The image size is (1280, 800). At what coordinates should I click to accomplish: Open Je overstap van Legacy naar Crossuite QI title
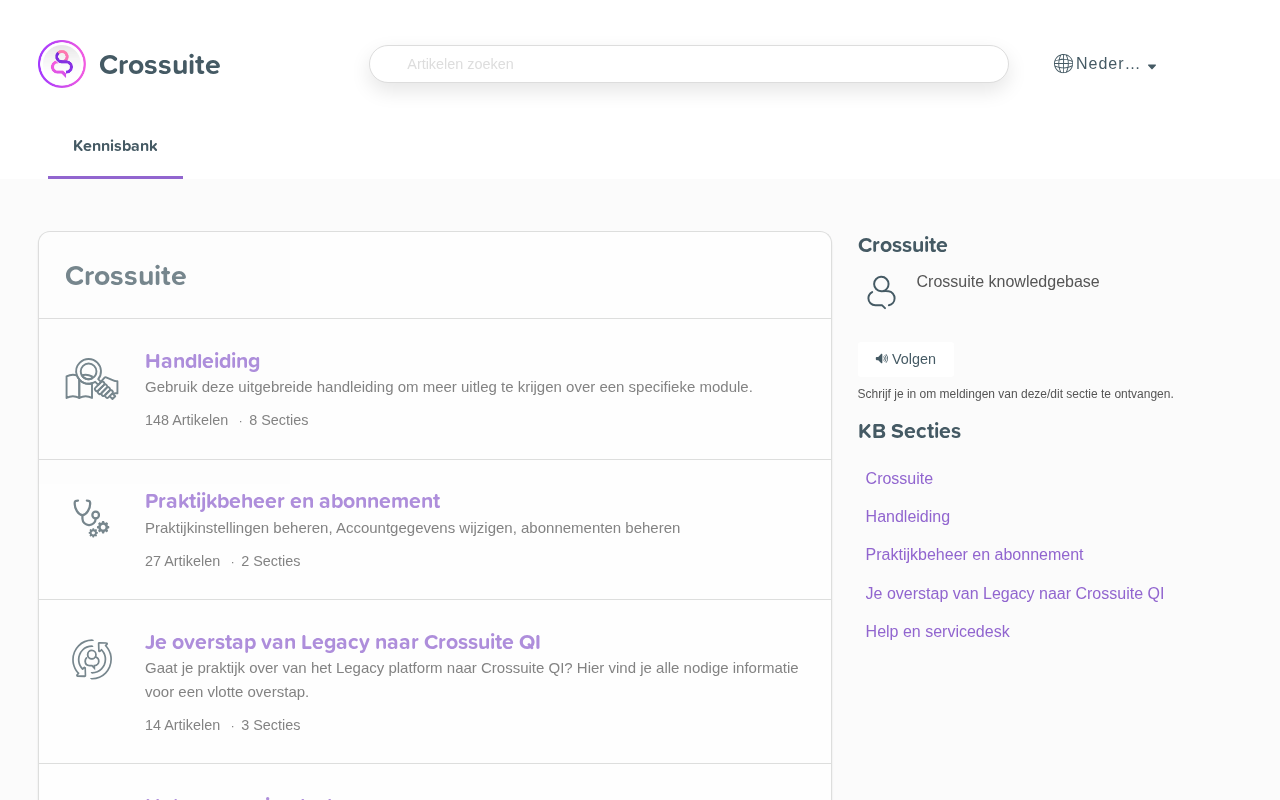click(x=342, y=642)
